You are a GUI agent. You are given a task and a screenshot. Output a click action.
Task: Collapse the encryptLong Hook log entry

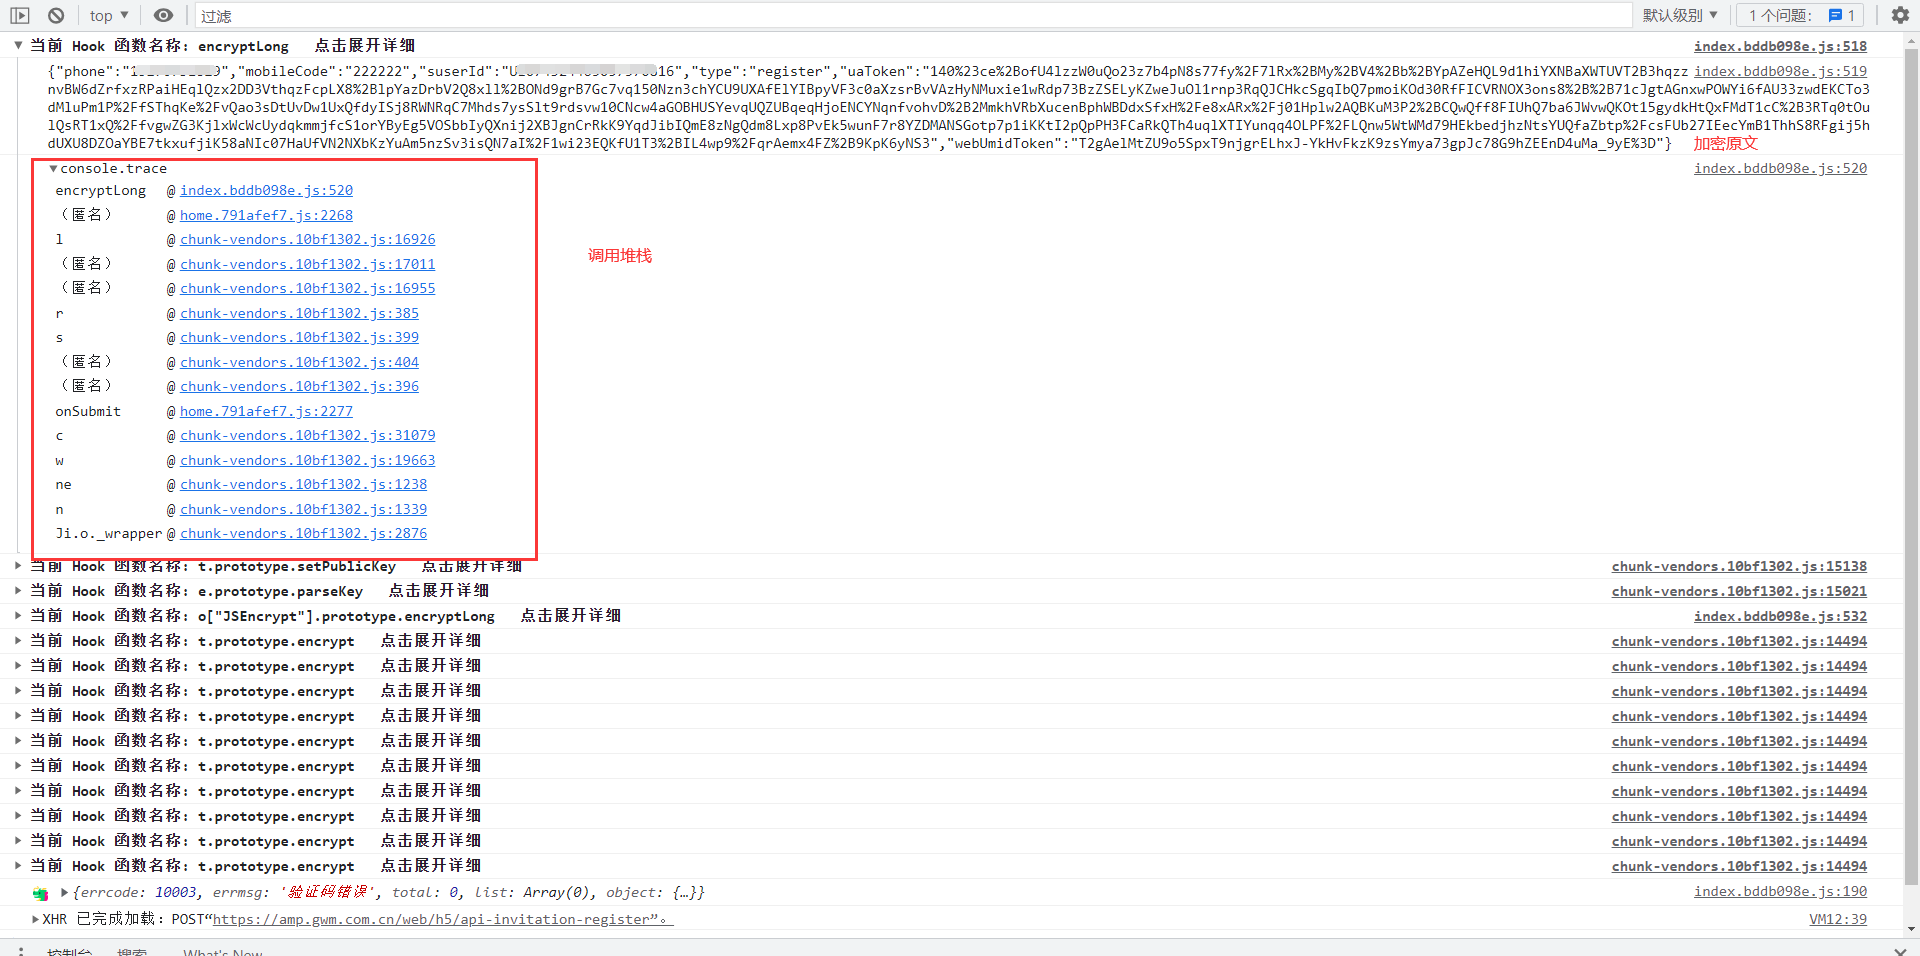click(x=18, y=45)
